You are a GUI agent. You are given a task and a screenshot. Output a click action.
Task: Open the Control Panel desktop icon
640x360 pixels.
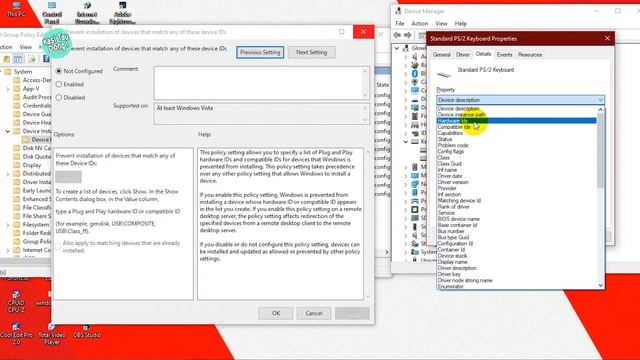click(52, 13)
